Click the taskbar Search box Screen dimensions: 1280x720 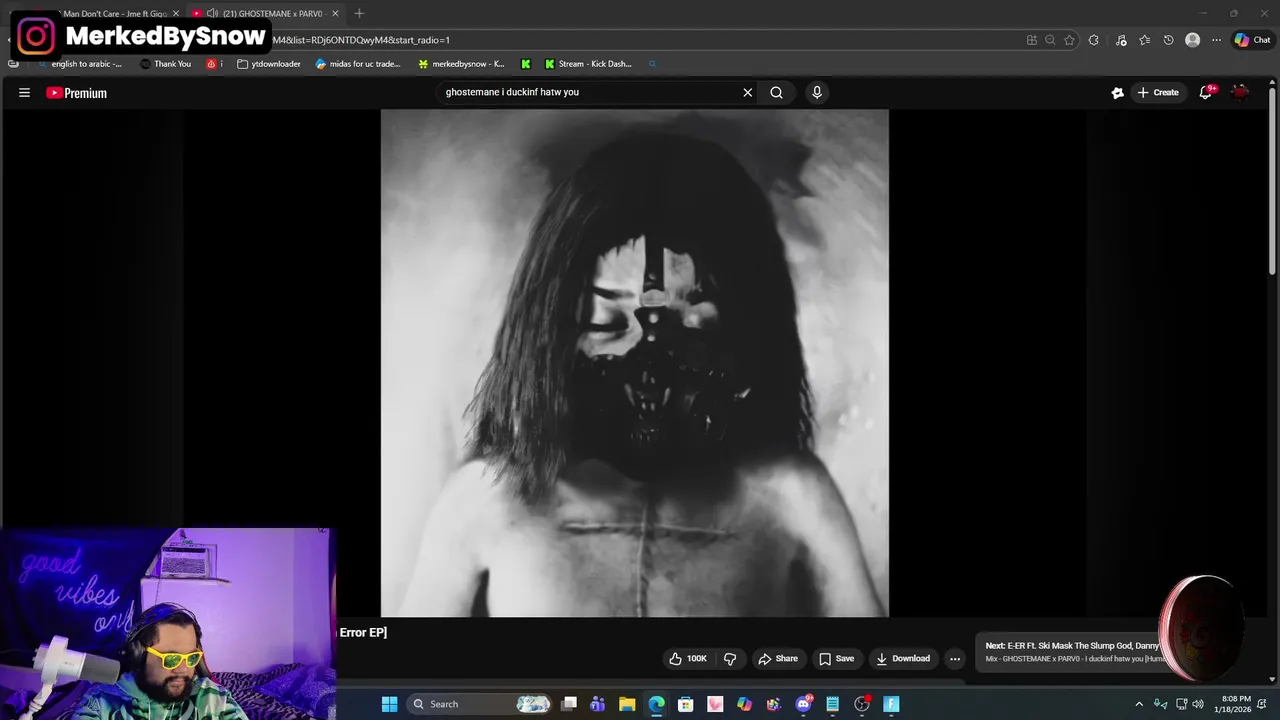480,704
